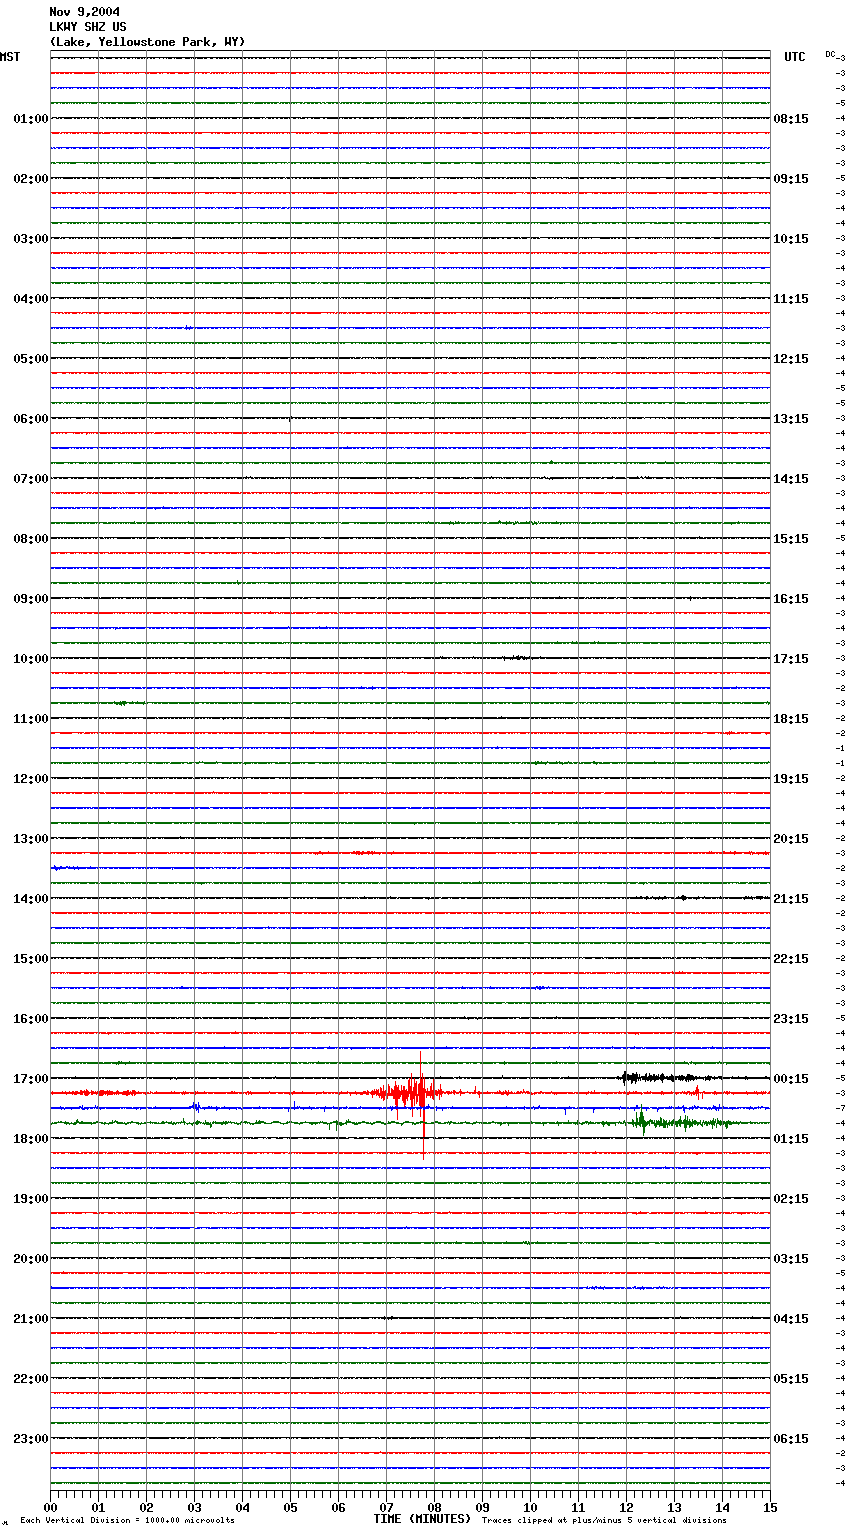The width and height of the screenshot is (850, 1534).
Task: Click the black seismic burst on the 17:00 trace
Action: (668, 1078)
